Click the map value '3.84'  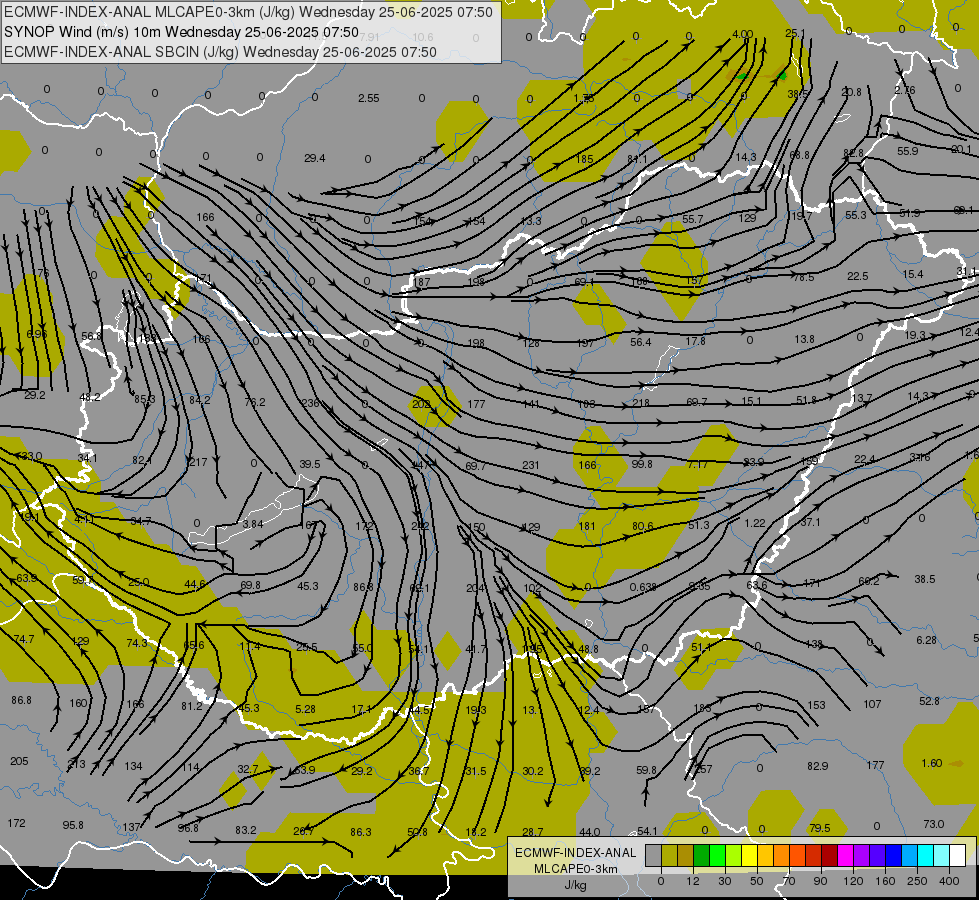point(253,524)
